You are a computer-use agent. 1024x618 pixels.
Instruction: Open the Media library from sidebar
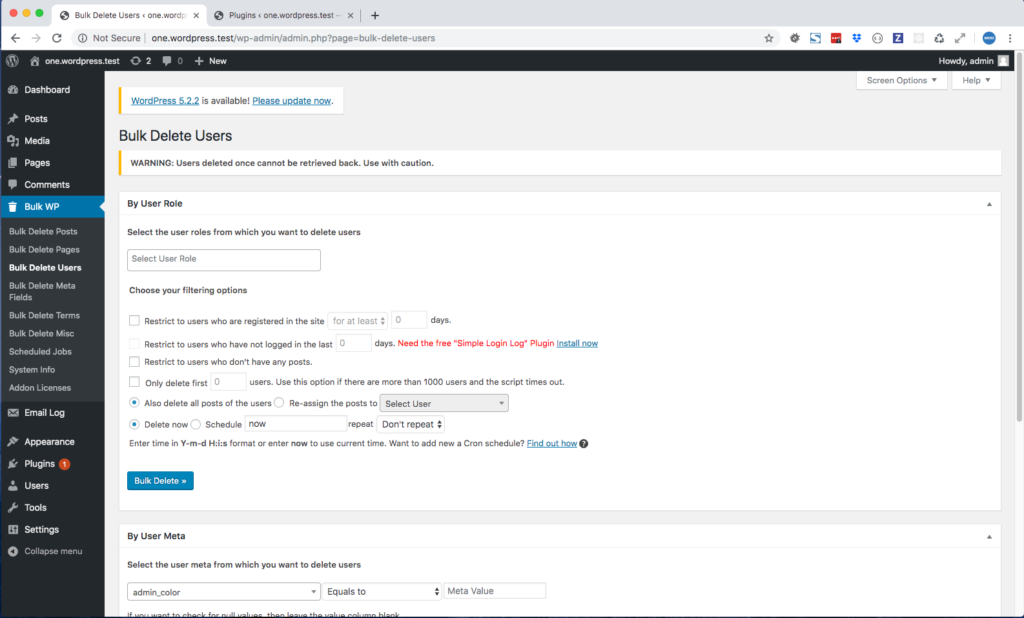pos(36,141)
